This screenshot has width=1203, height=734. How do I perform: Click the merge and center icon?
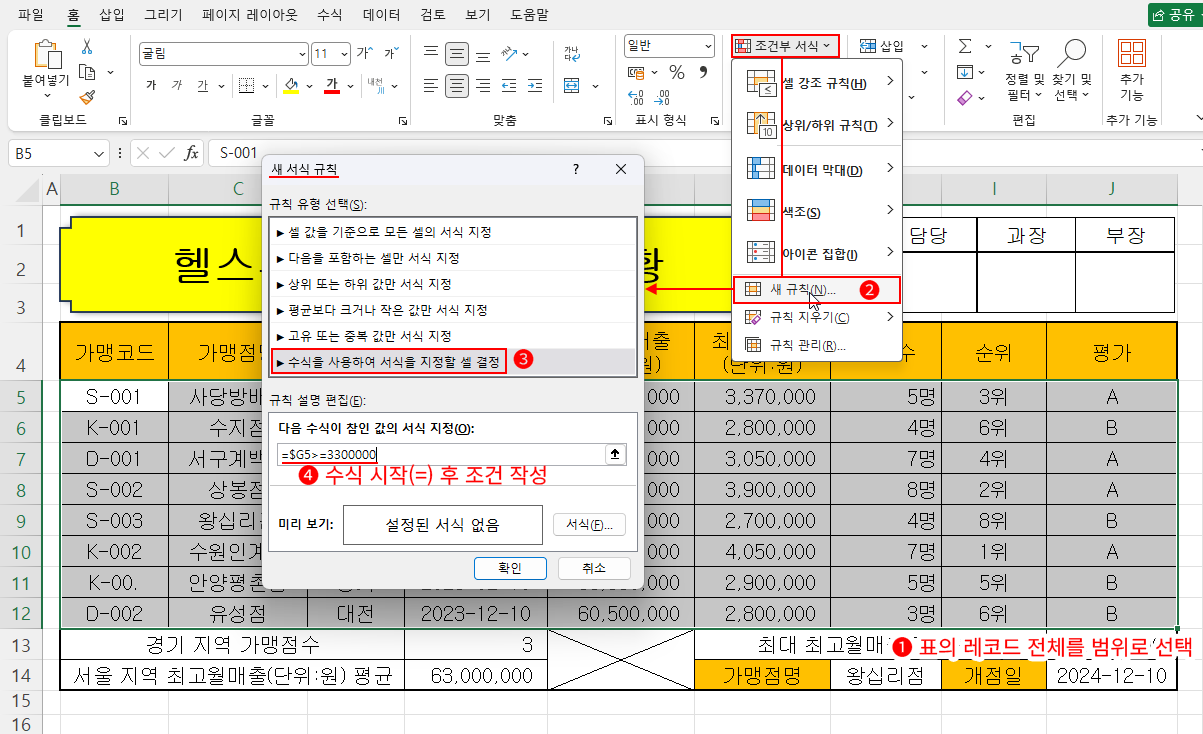pos(571,86)
